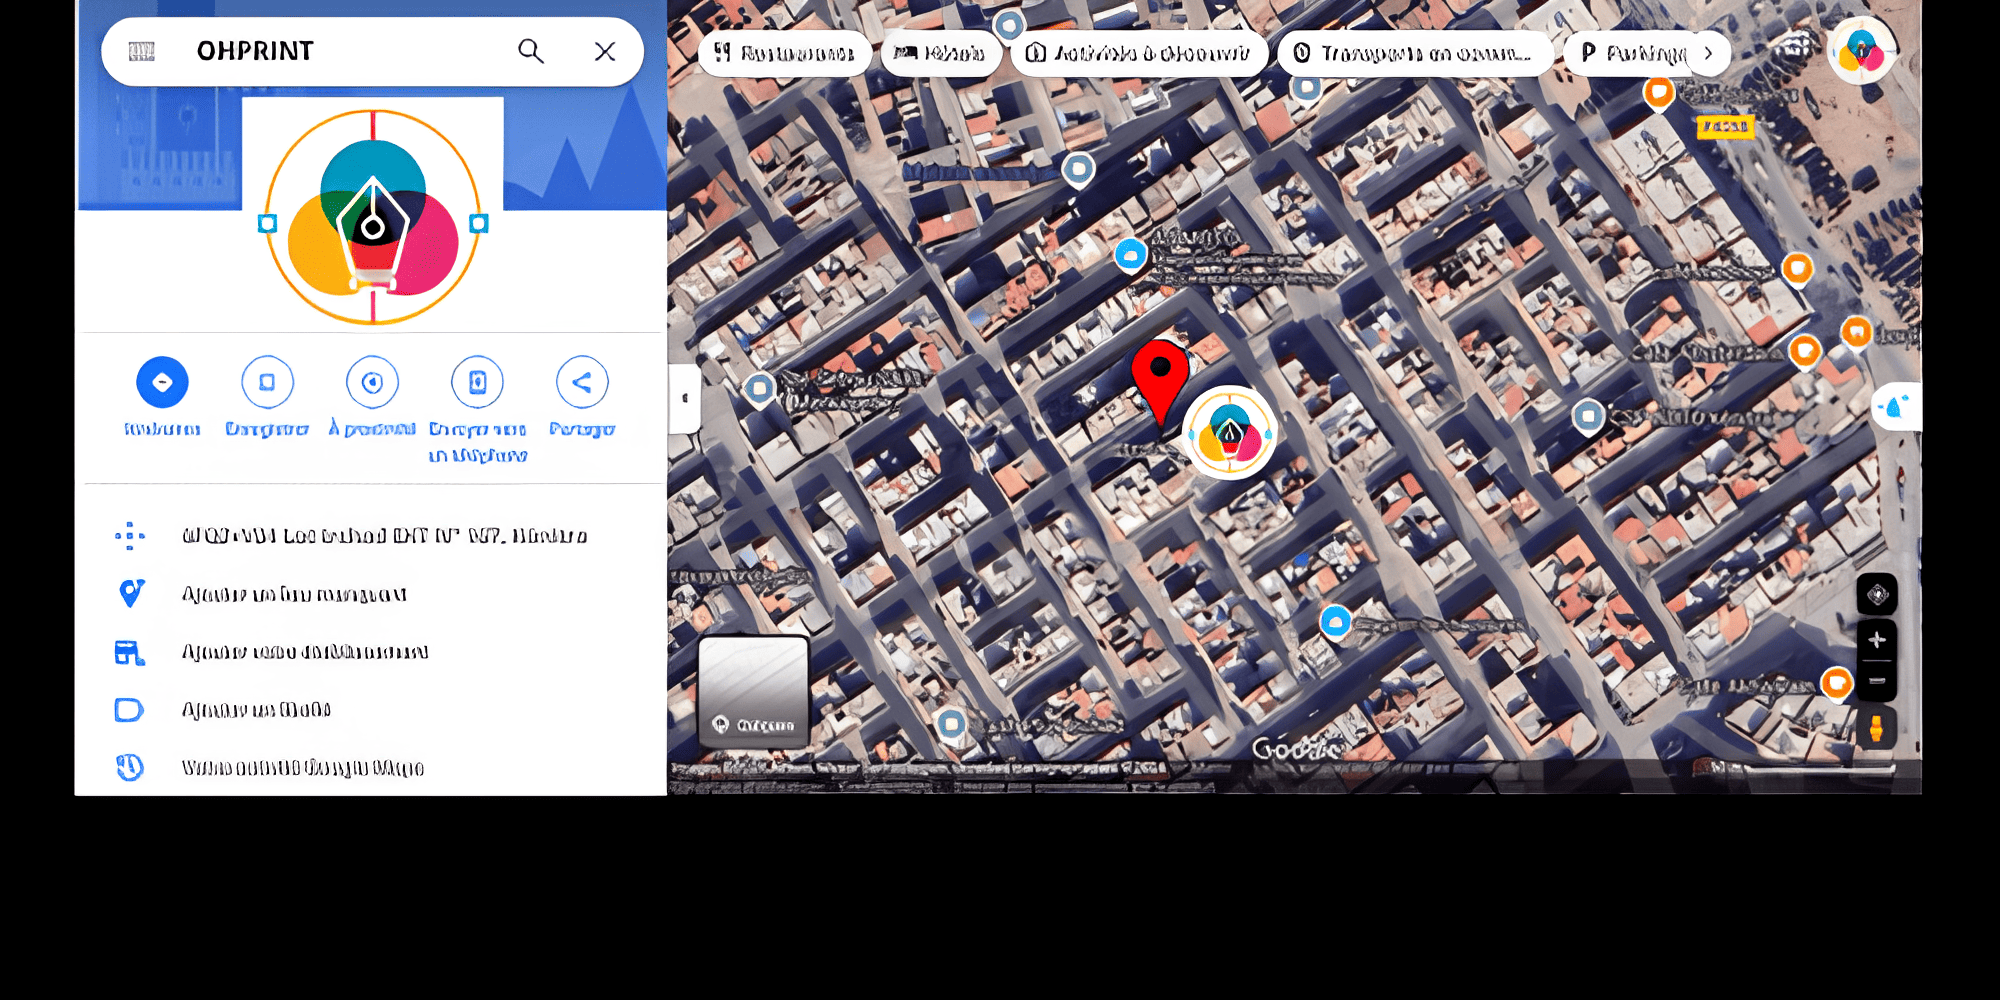Toggle the map layers thumbnail
This screenshot has width=2000, height=1000.
point(753,692)
